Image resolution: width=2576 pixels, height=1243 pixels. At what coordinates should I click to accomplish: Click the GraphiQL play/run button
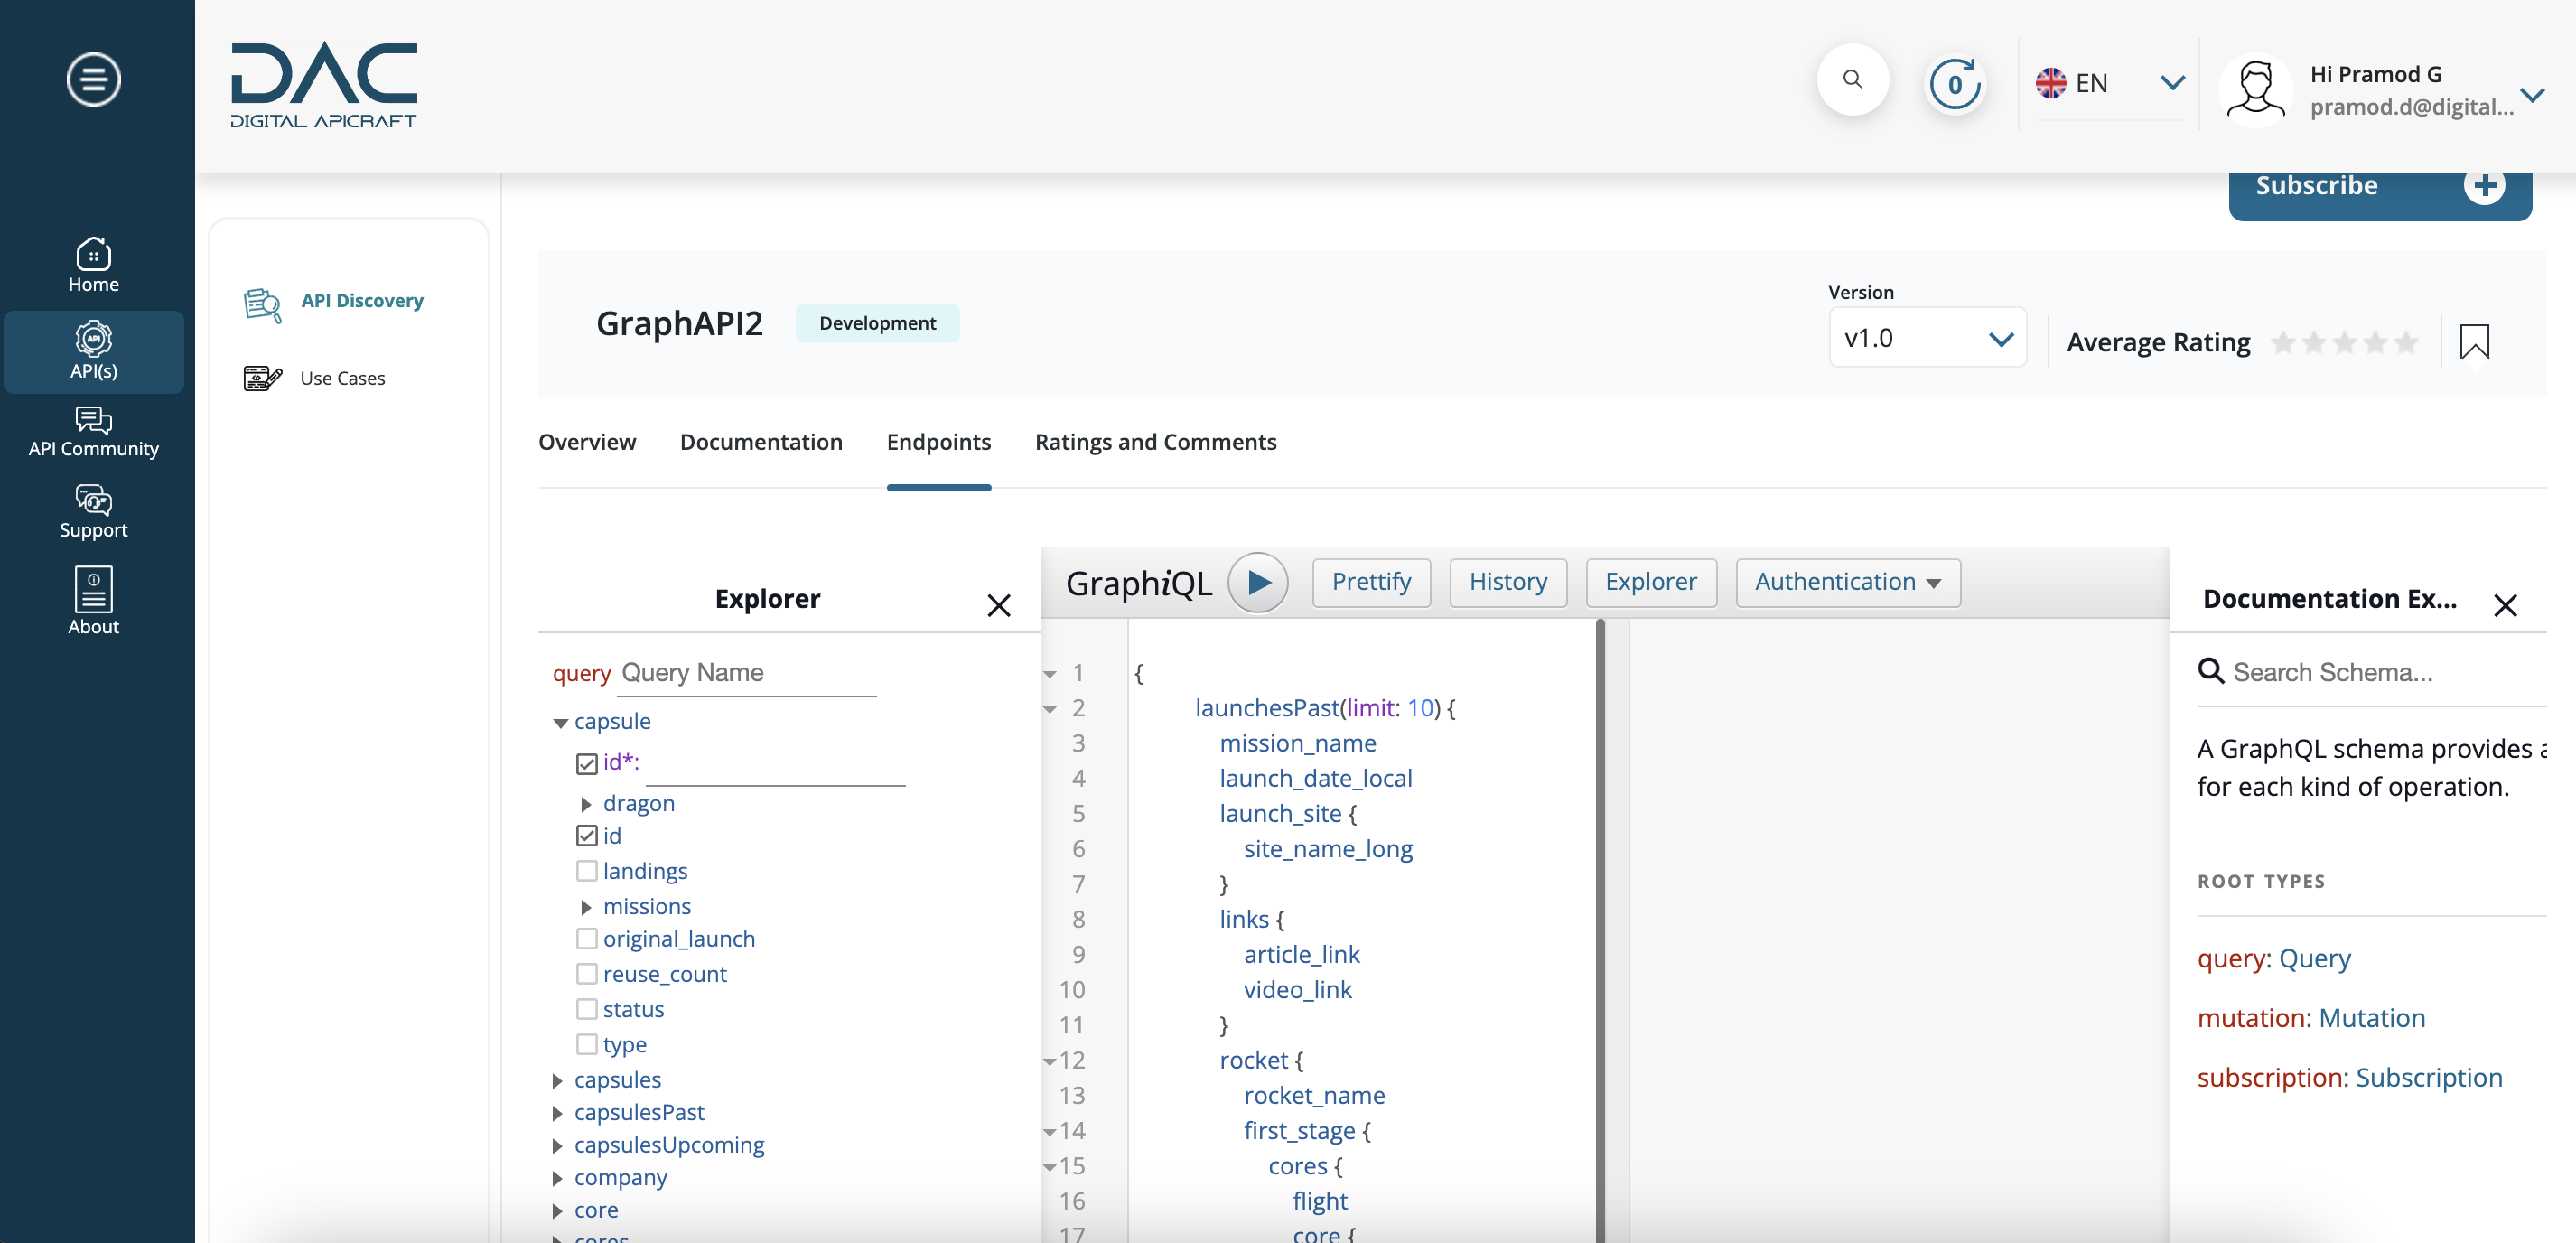coord(1258,583)
